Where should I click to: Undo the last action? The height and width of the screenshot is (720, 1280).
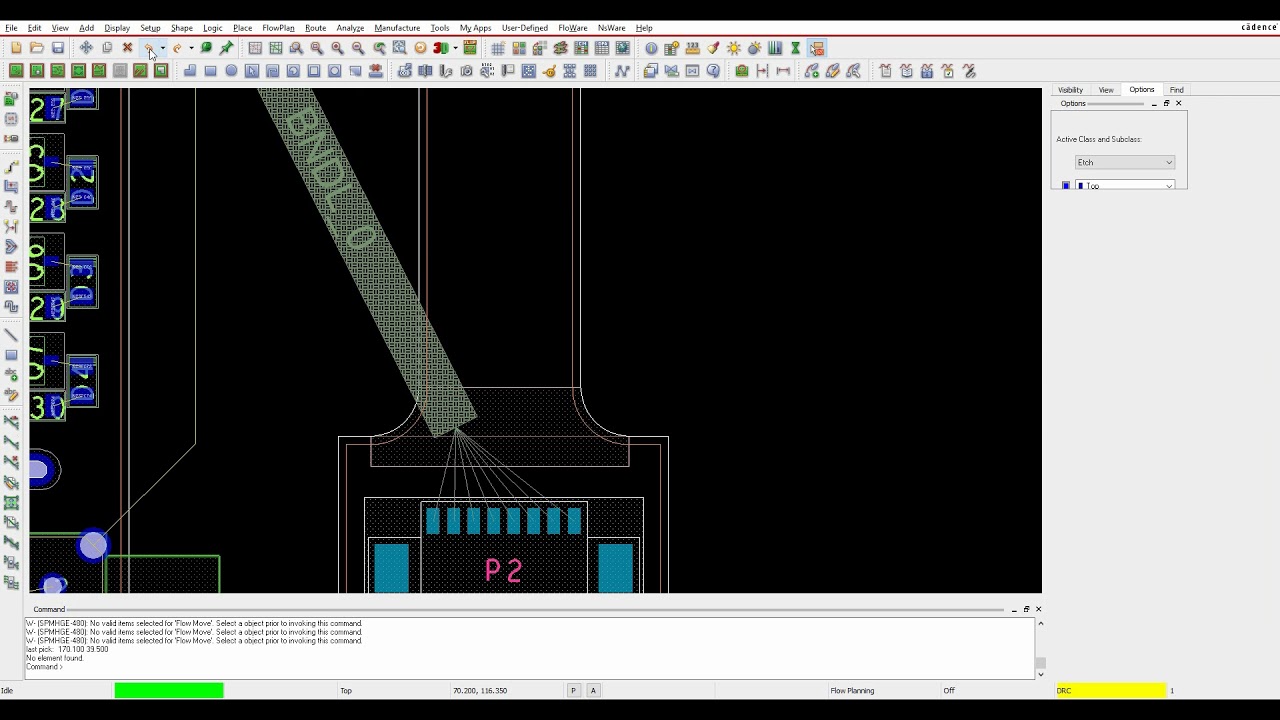(x=149, y=48)
